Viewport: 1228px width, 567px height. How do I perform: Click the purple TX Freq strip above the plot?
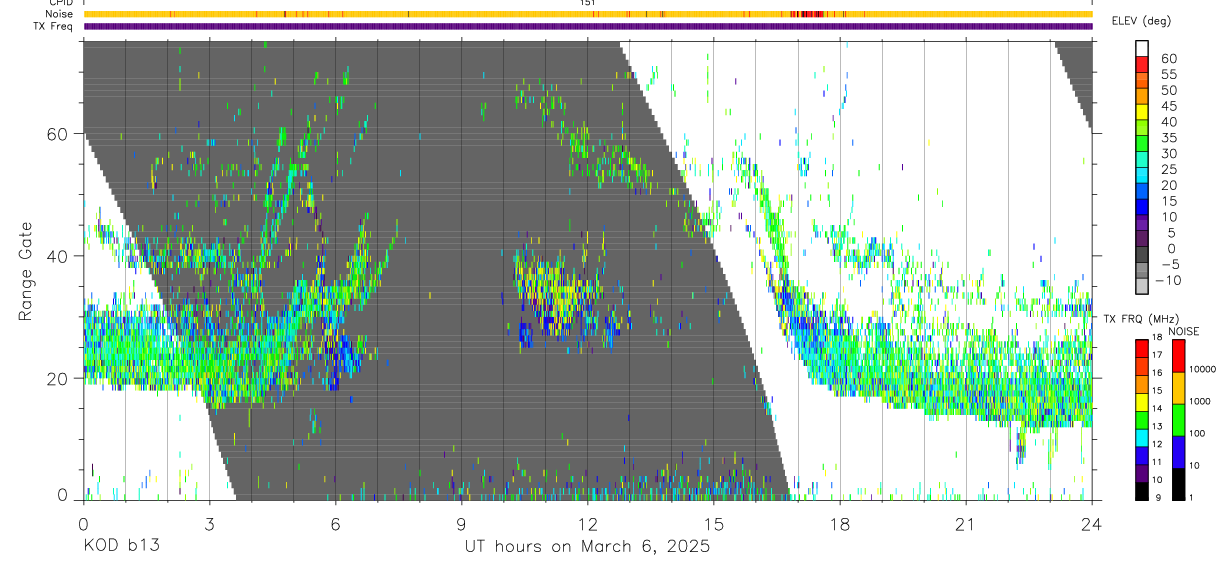(587, 26)
